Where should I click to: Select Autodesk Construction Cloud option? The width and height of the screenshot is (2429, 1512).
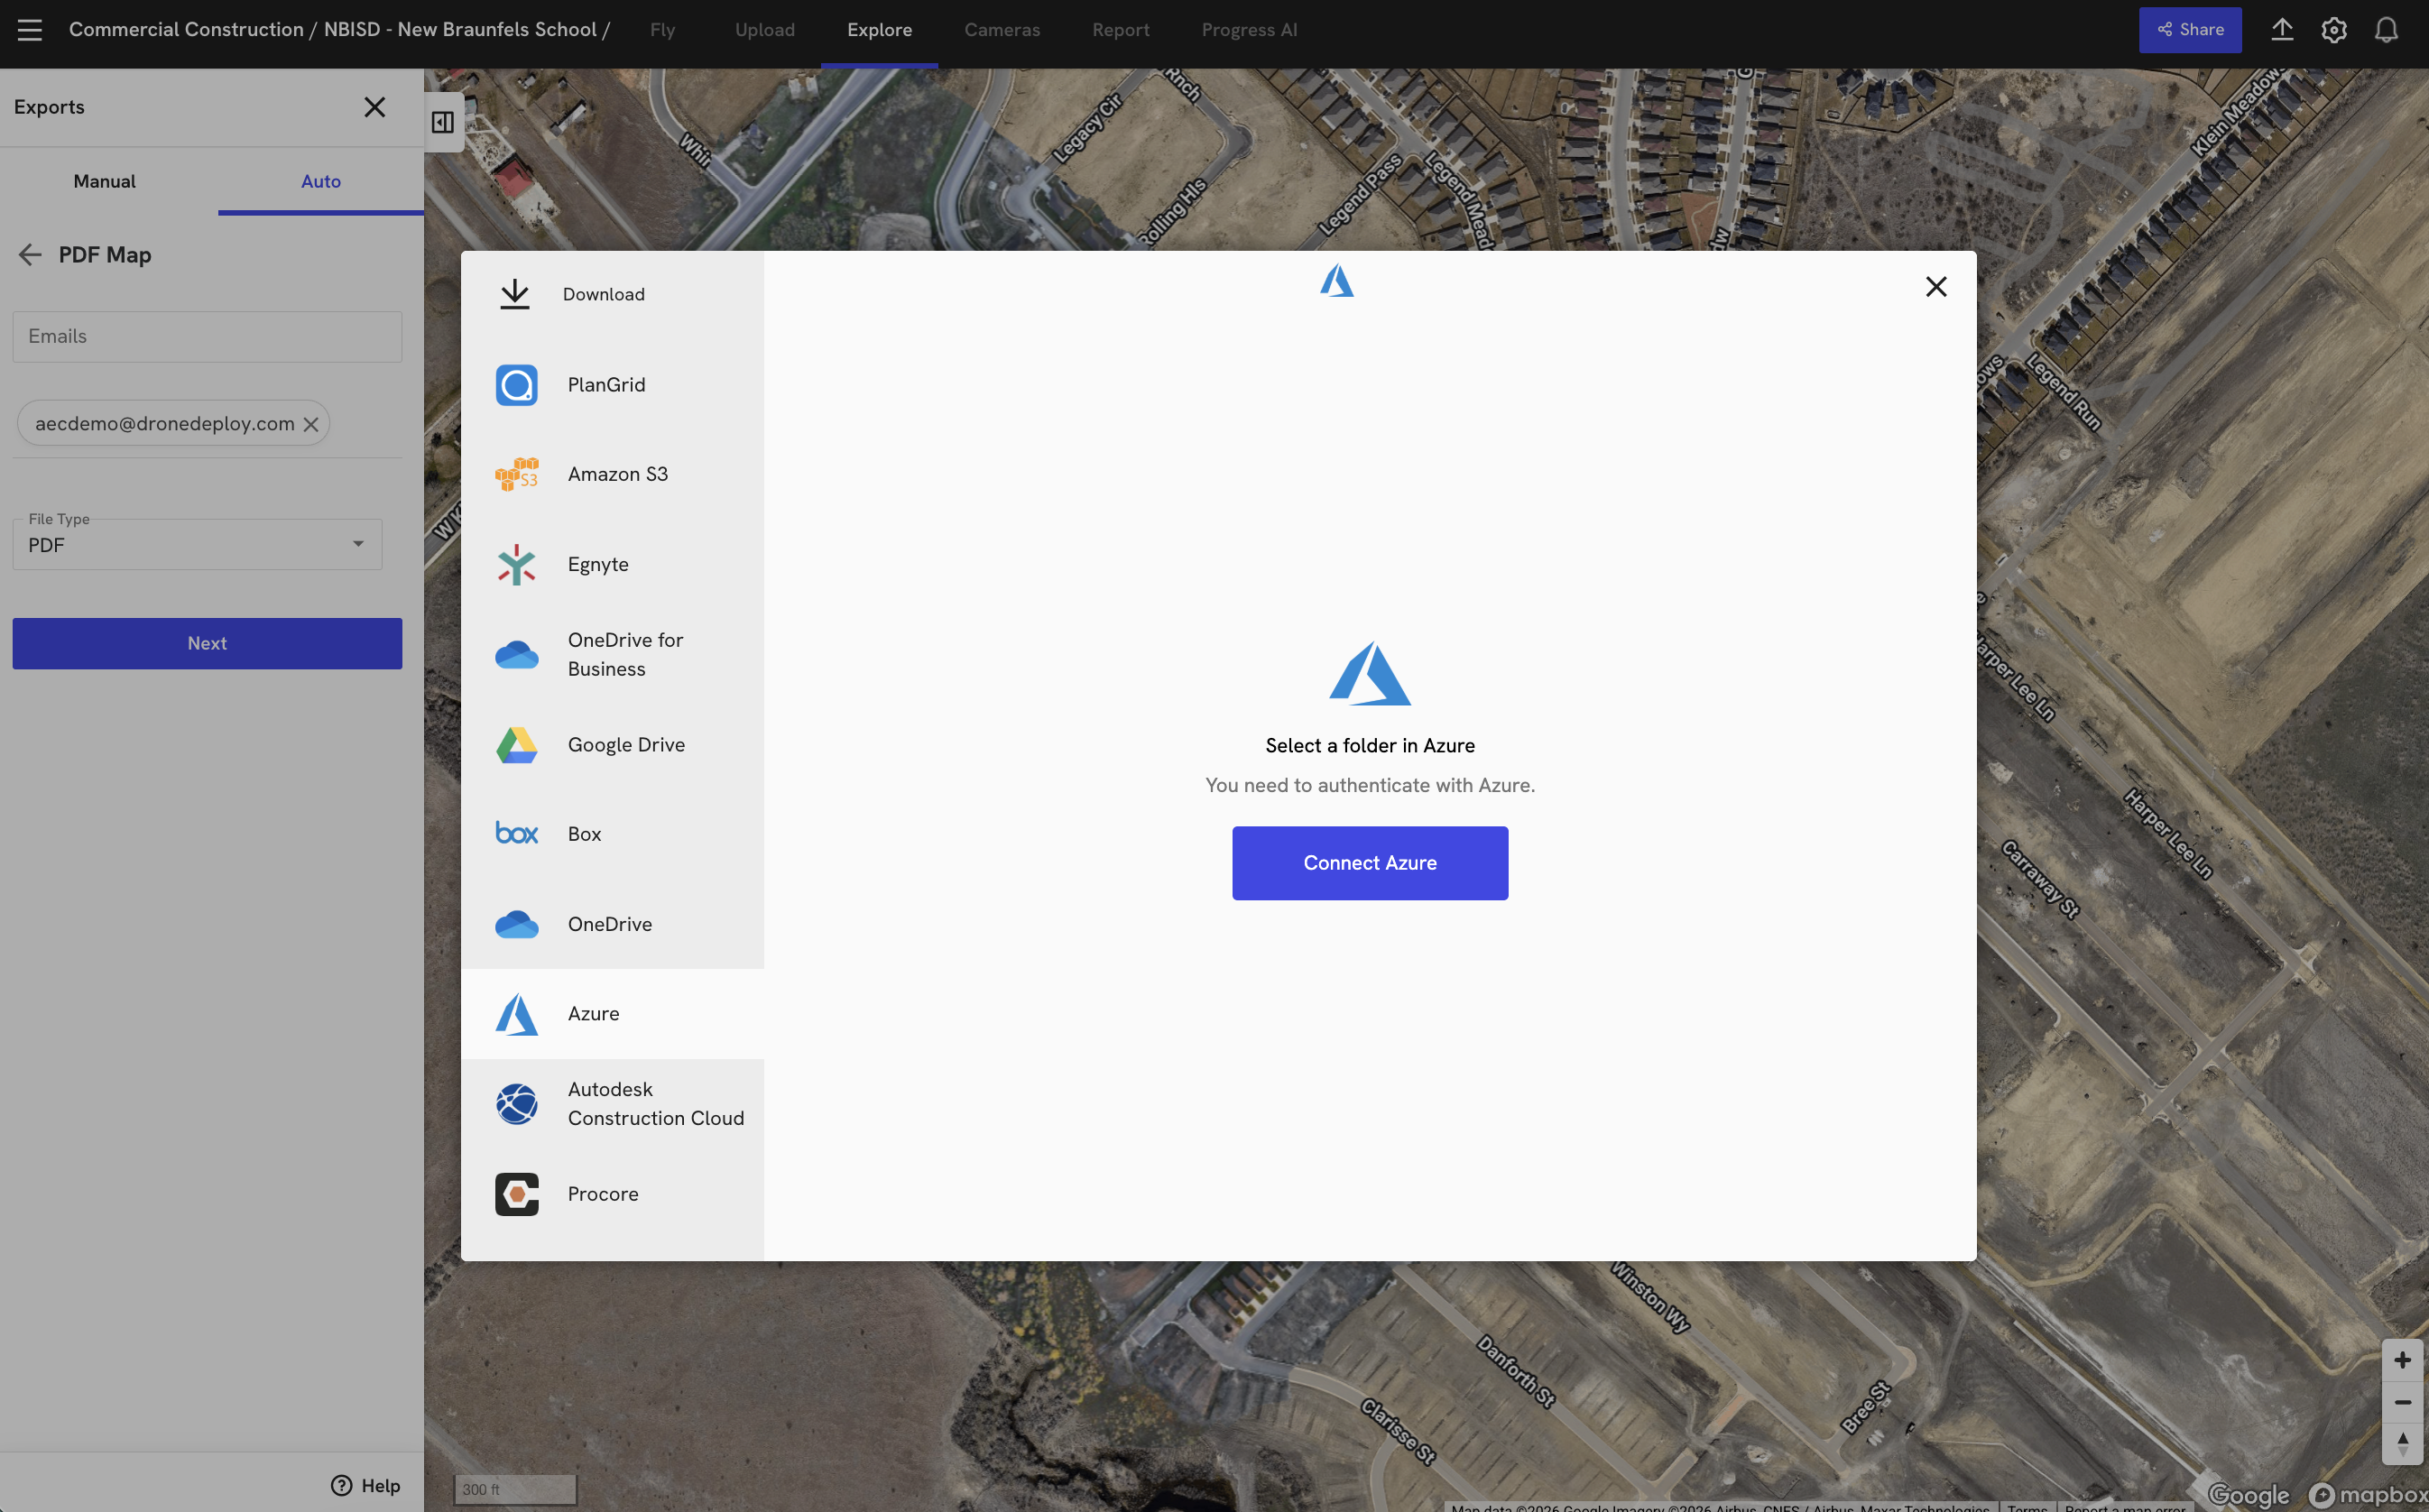(654, 1104)
